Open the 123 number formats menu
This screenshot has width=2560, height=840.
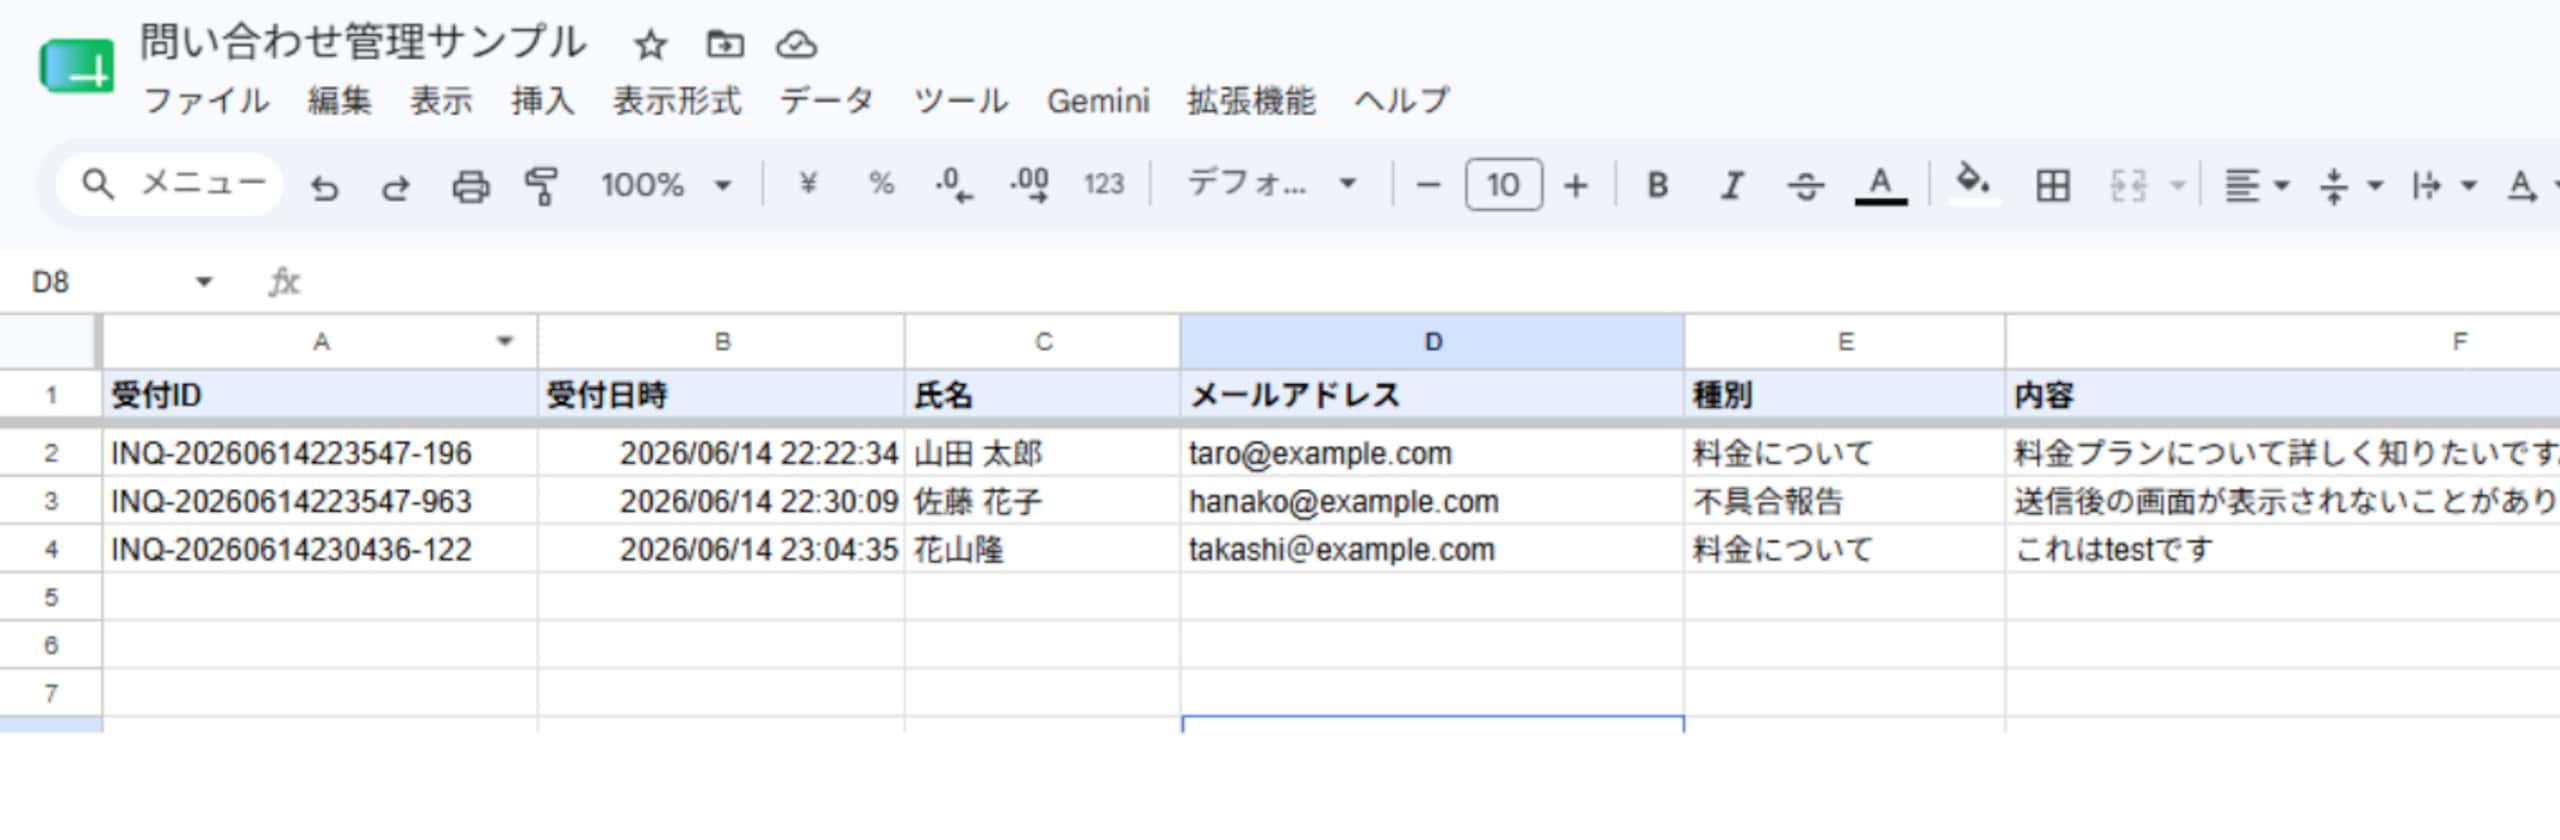[1104, 184]
